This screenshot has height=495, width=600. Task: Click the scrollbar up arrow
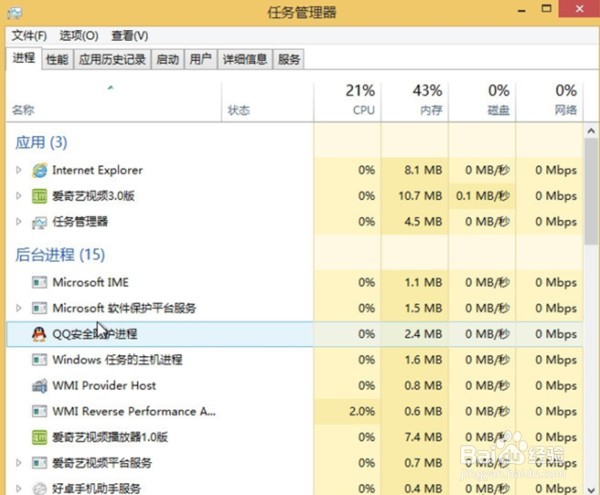pyautogui.click(x=591, y=131)
